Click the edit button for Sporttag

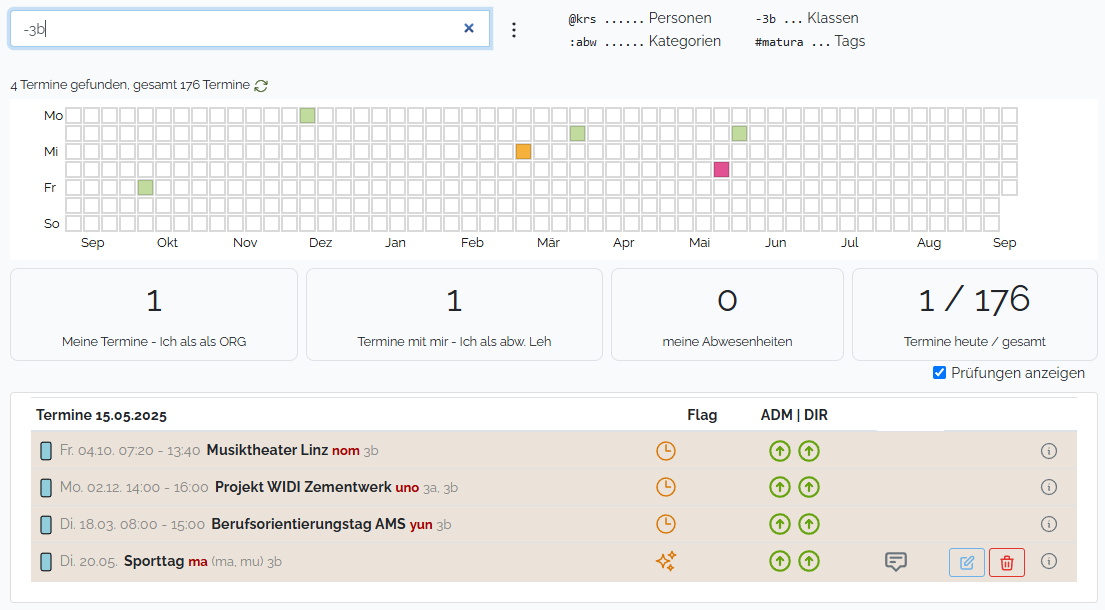966,563
